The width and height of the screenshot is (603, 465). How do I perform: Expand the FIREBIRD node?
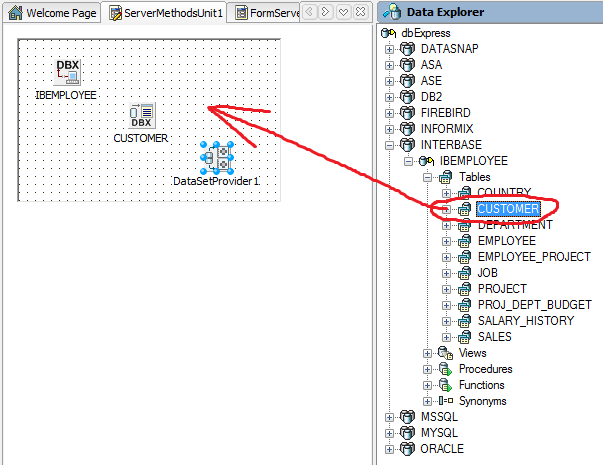pyautogui.click(x=389, y=113)
